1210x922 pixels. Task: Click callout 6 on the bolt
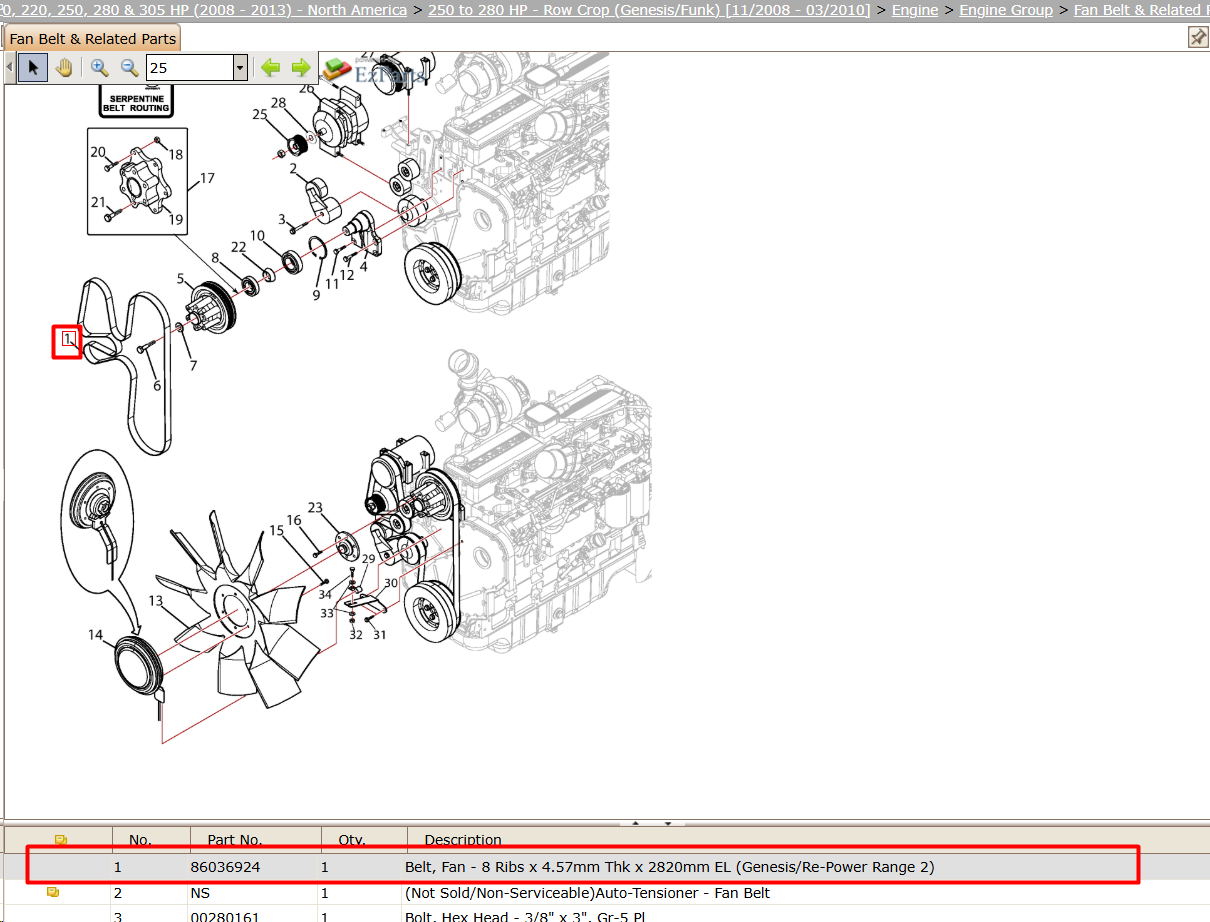(156, 386)
